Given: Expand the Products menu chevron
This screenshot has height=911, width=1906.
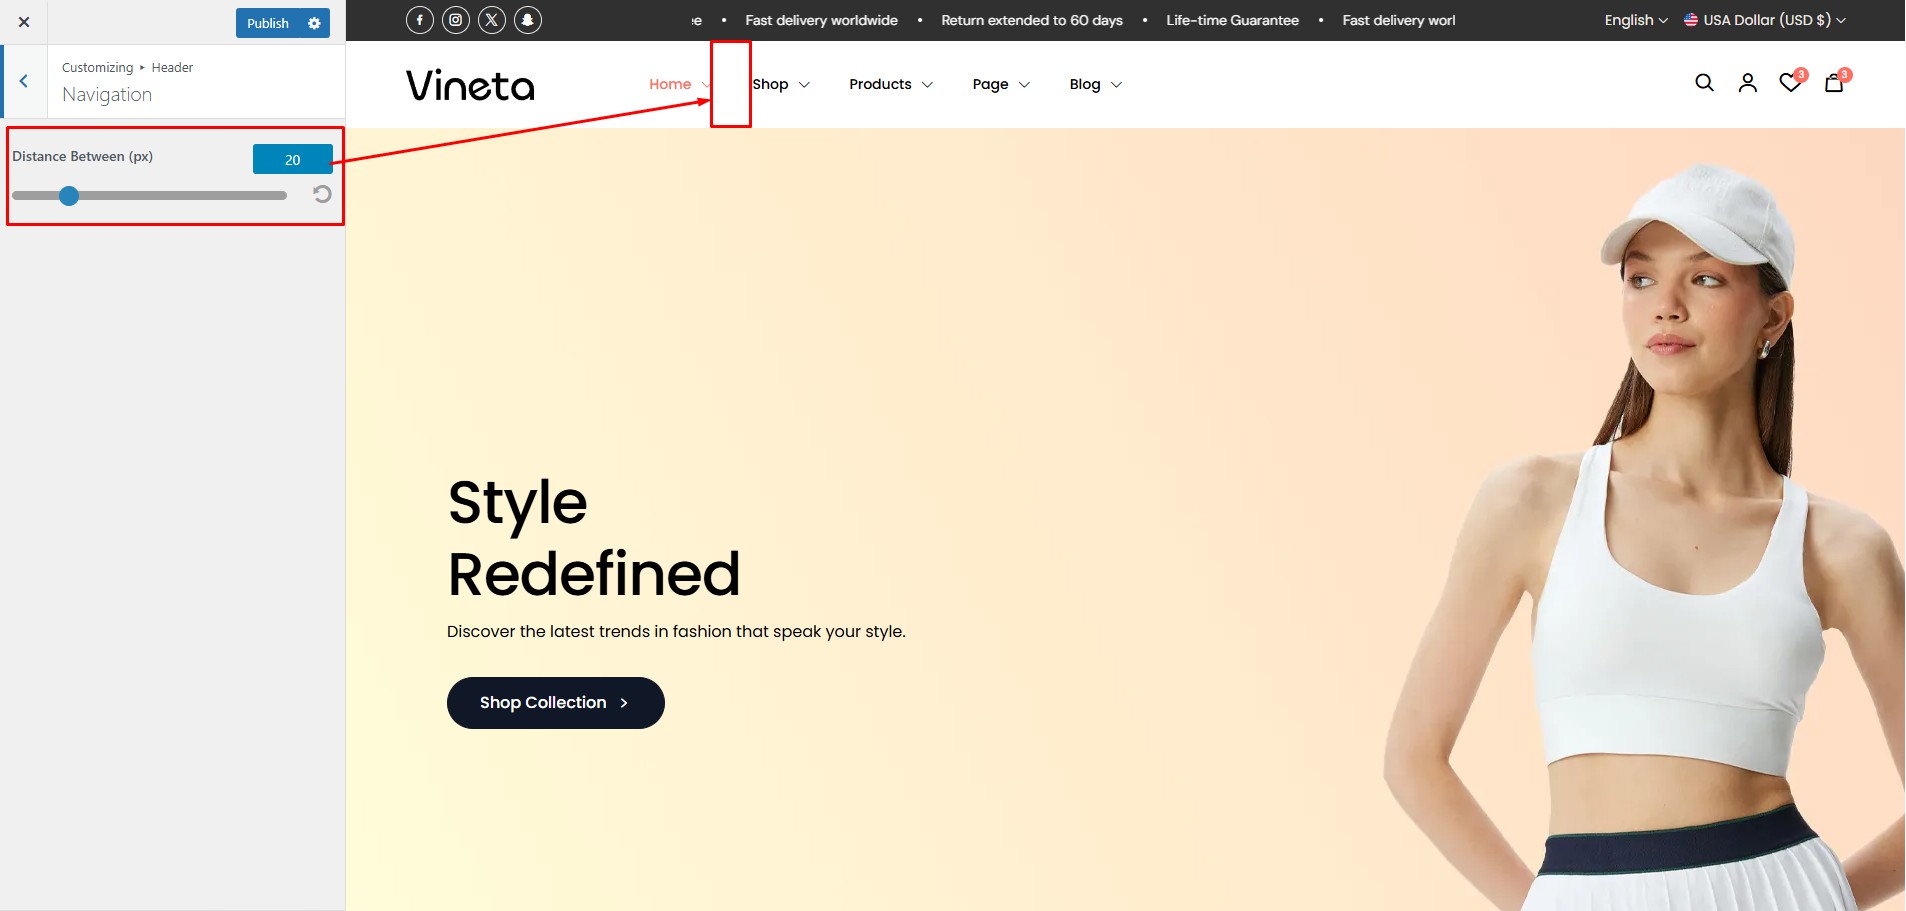Looking at the screenshot, I should 927,85.
